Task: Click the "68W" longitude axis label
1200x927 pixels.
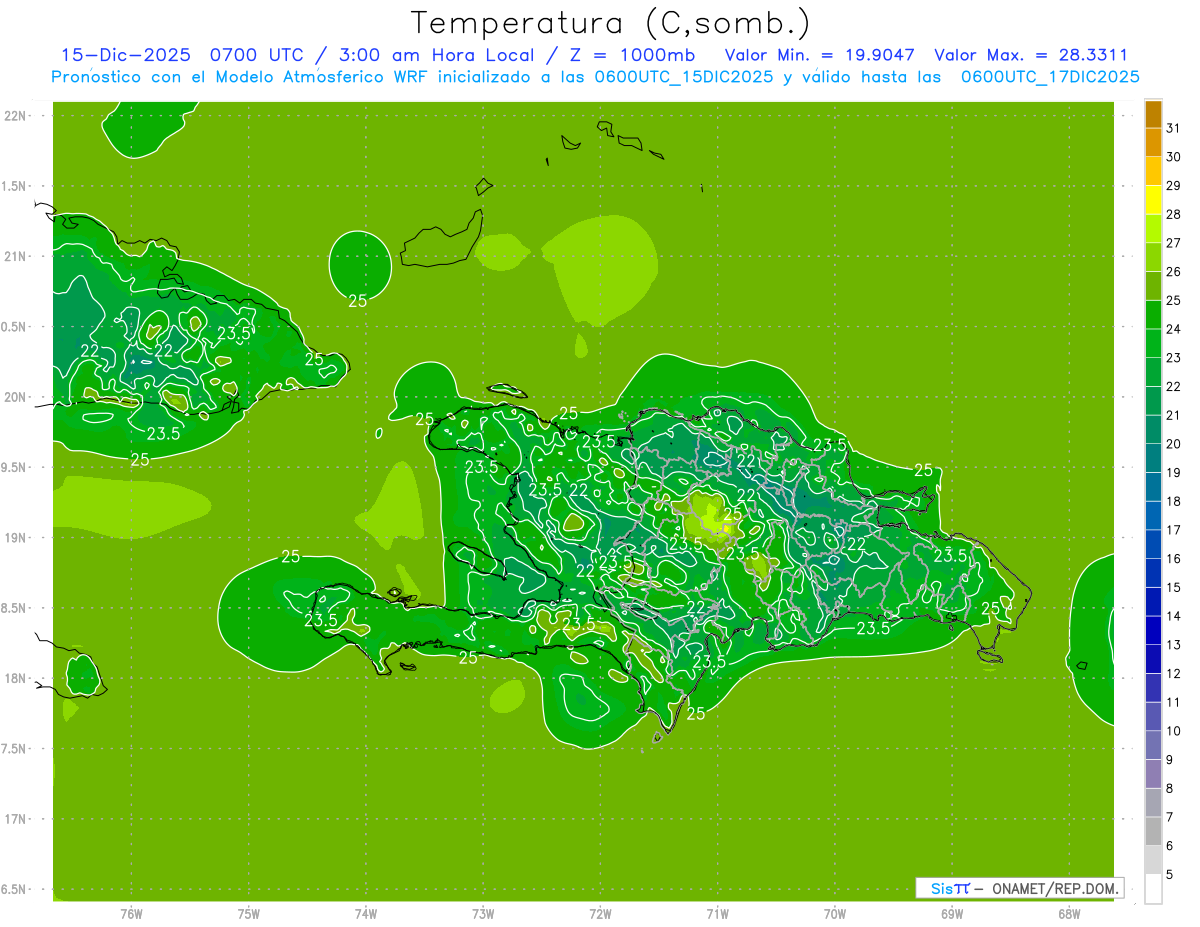Action: pyautogui.click(x=1069, y=913)
